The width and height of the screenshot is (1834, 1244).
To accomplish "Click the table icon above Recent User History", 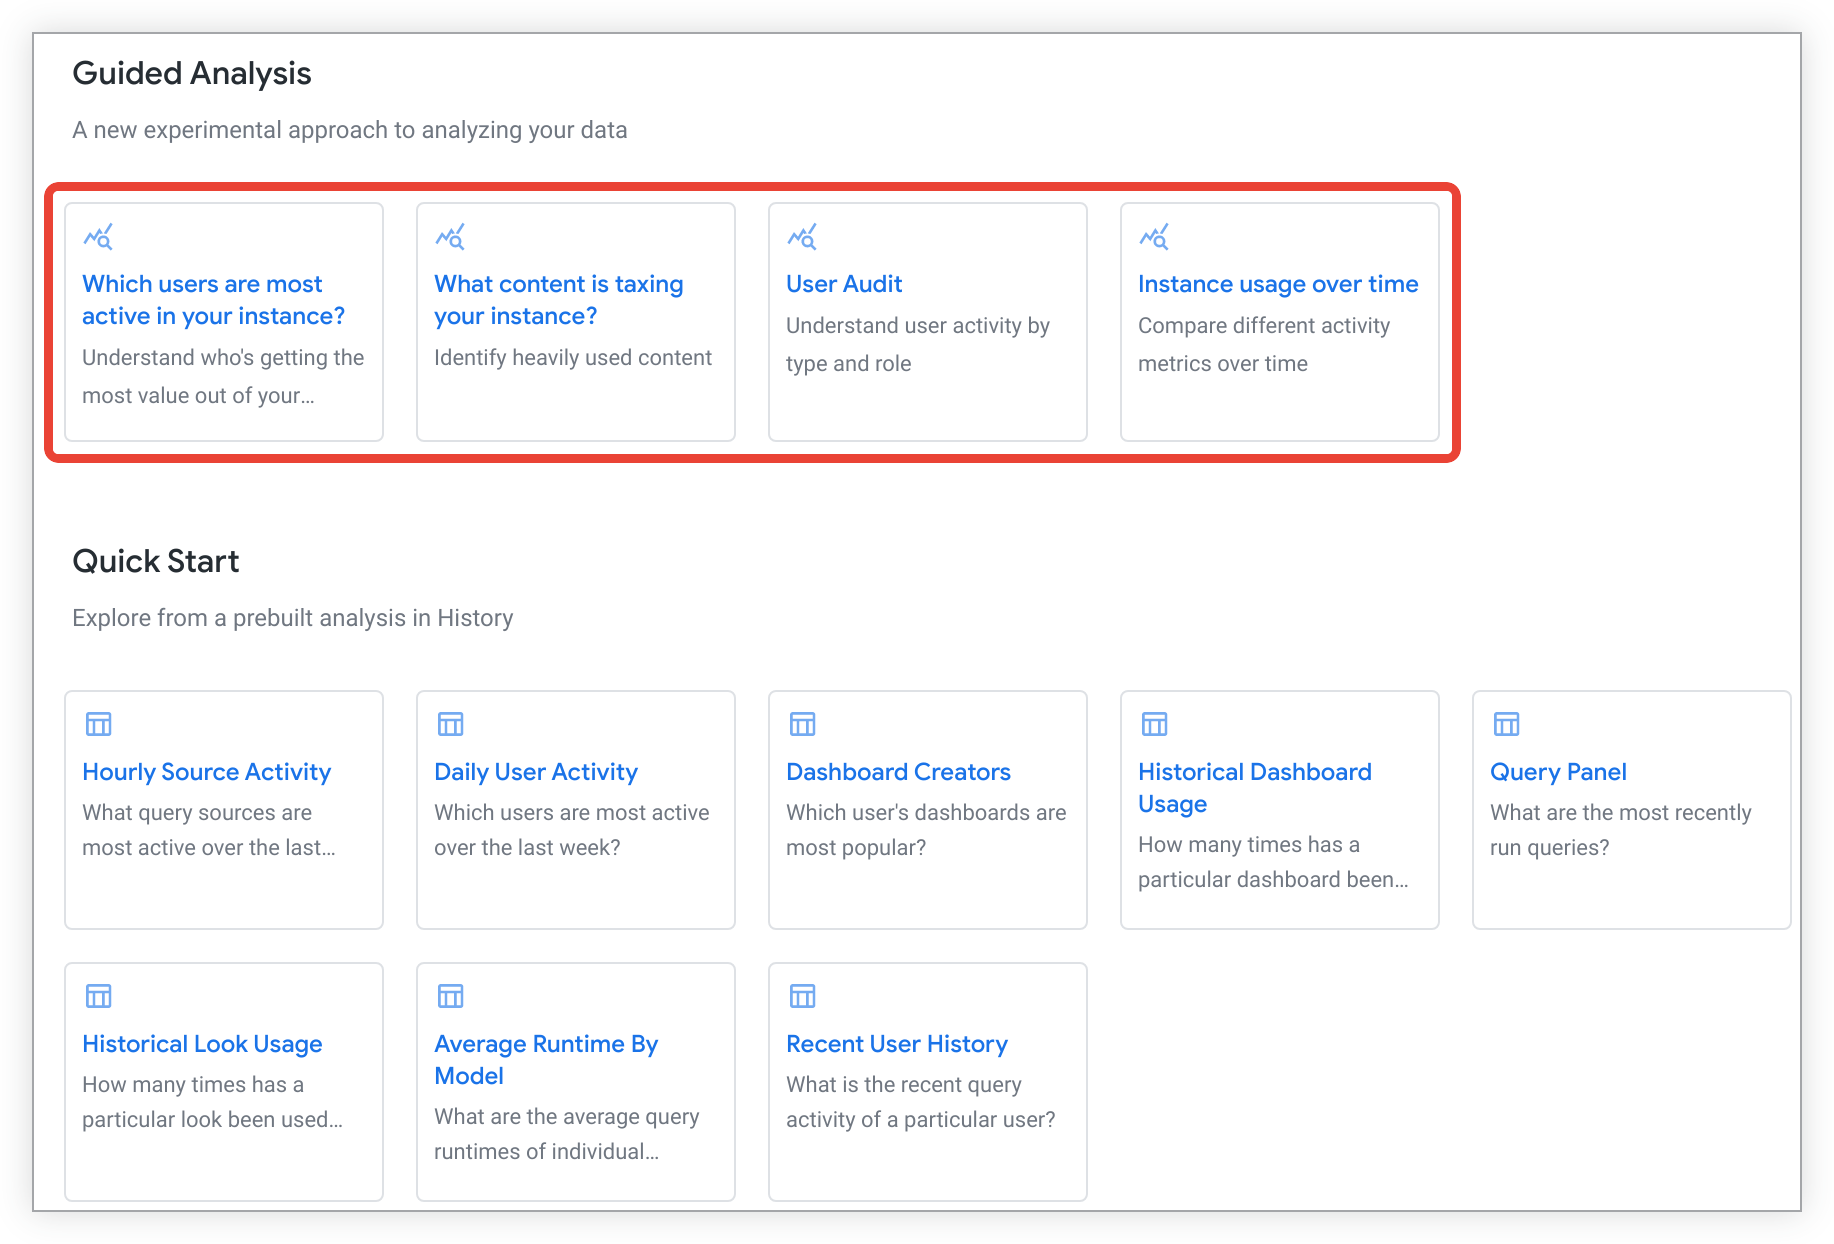I will point(802,996).
